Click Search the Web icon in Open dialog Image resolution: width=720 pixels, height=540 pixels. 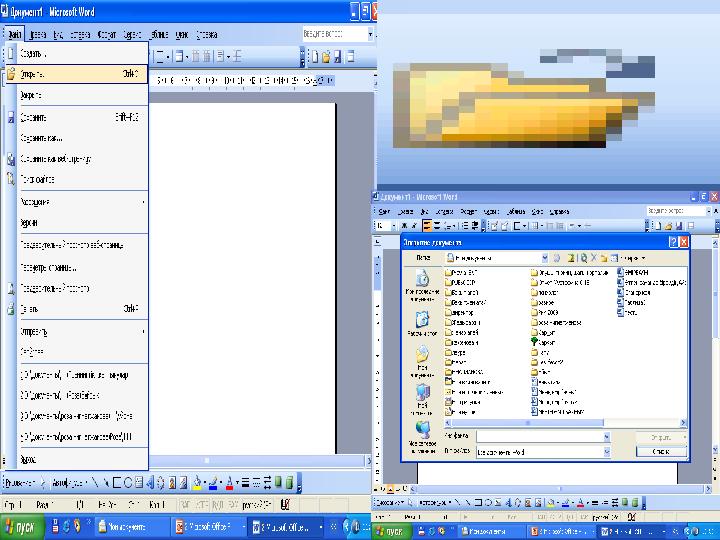(x=583, y=258)
